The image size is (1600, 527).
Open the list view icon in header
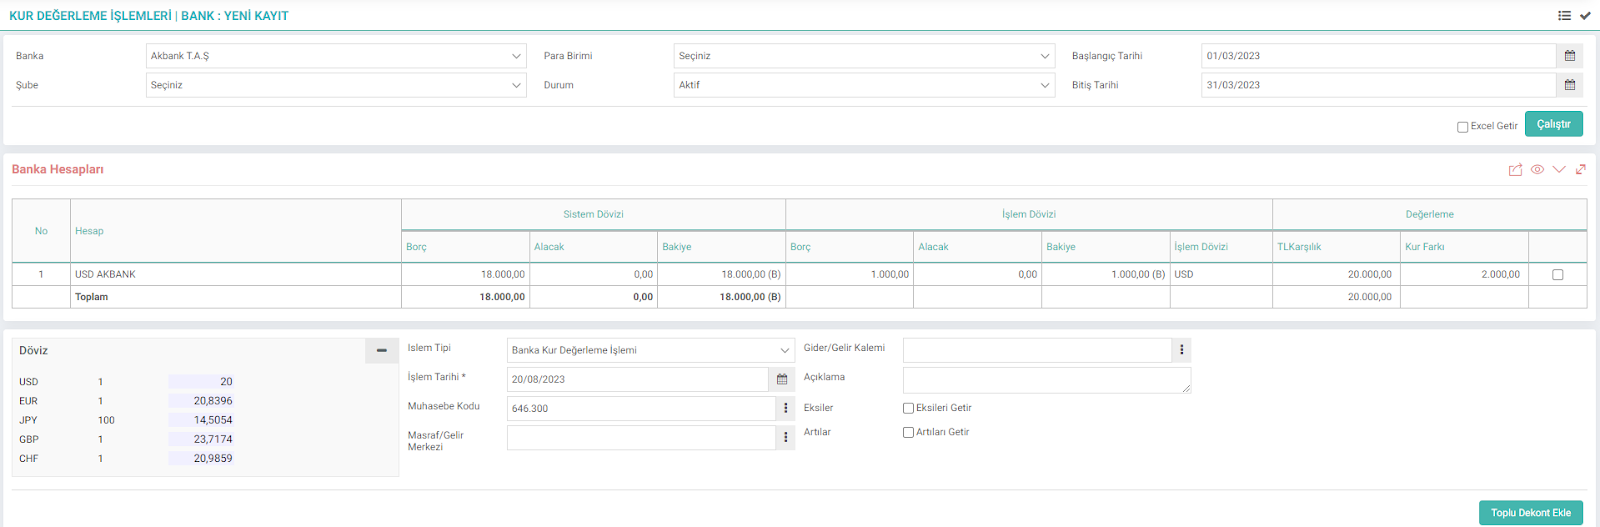(x=1564, y=15)
